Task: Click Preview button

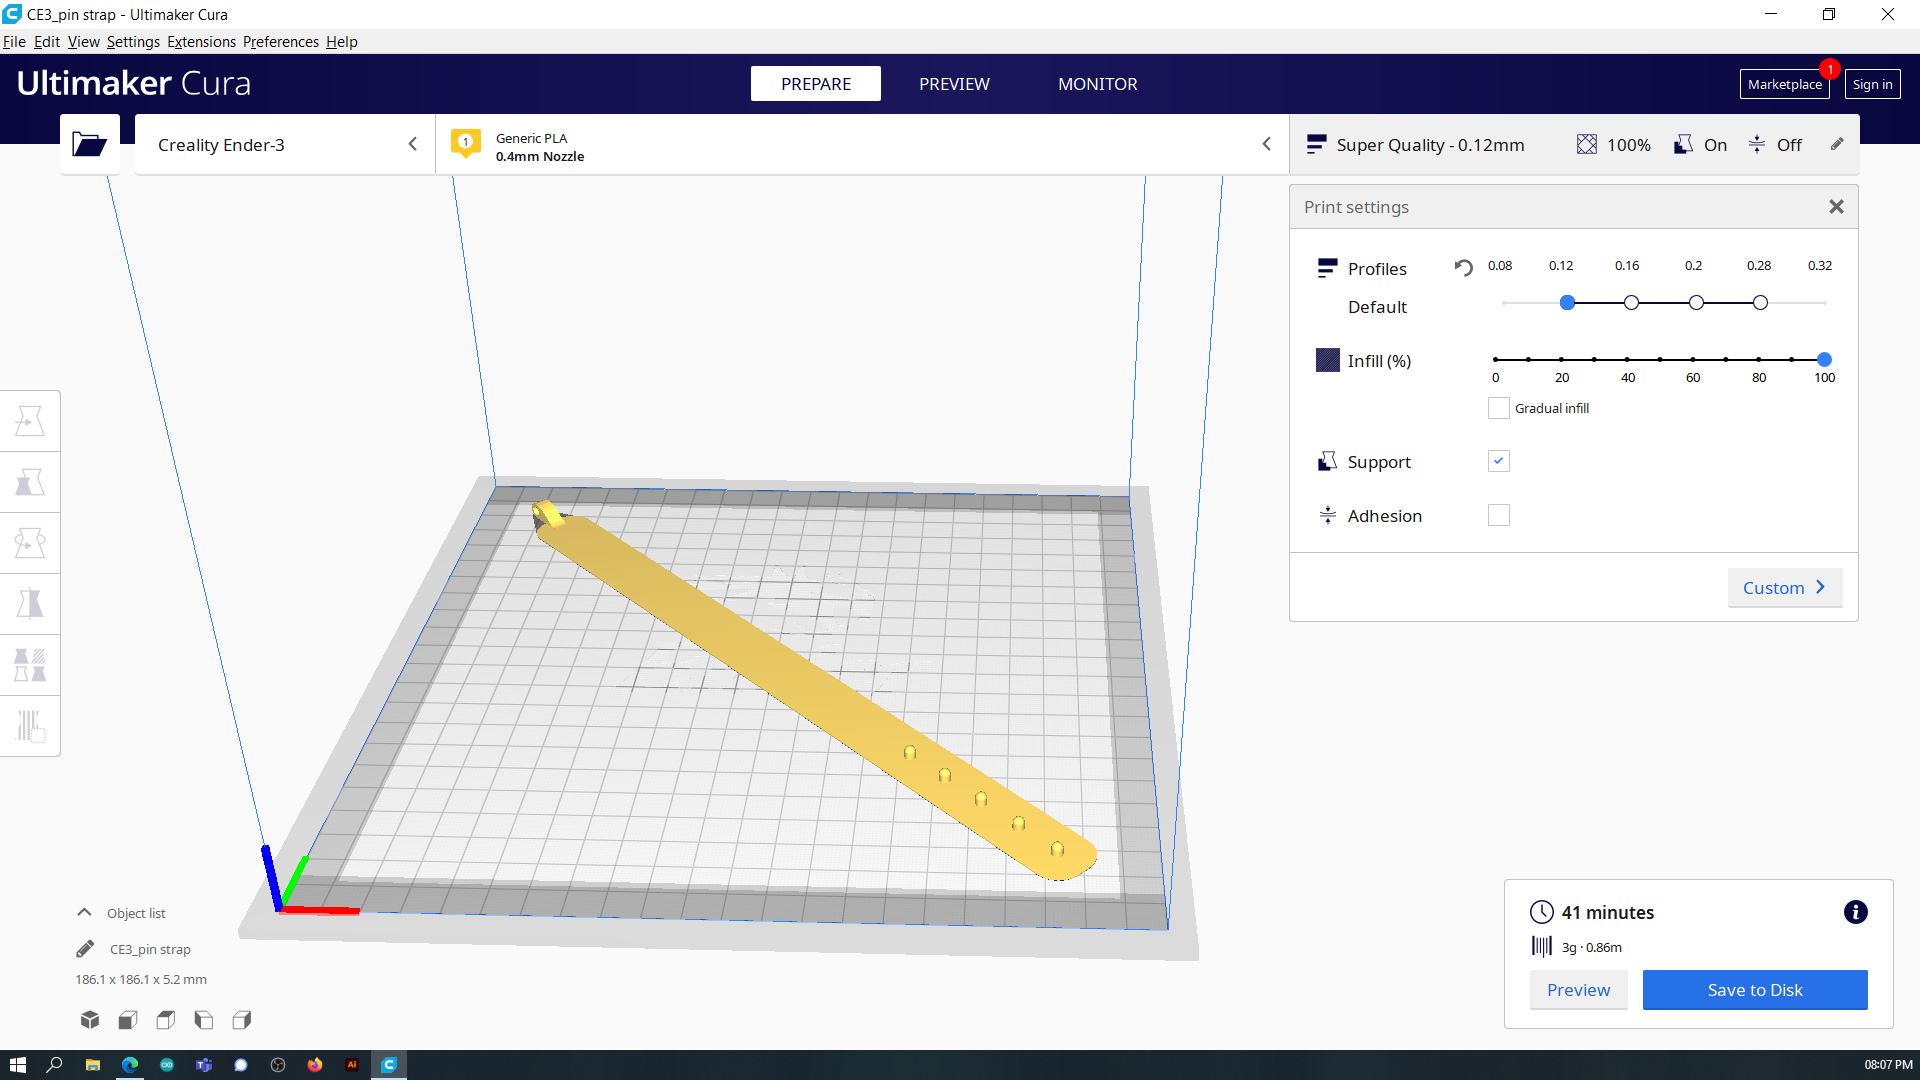Action: 1578,989
